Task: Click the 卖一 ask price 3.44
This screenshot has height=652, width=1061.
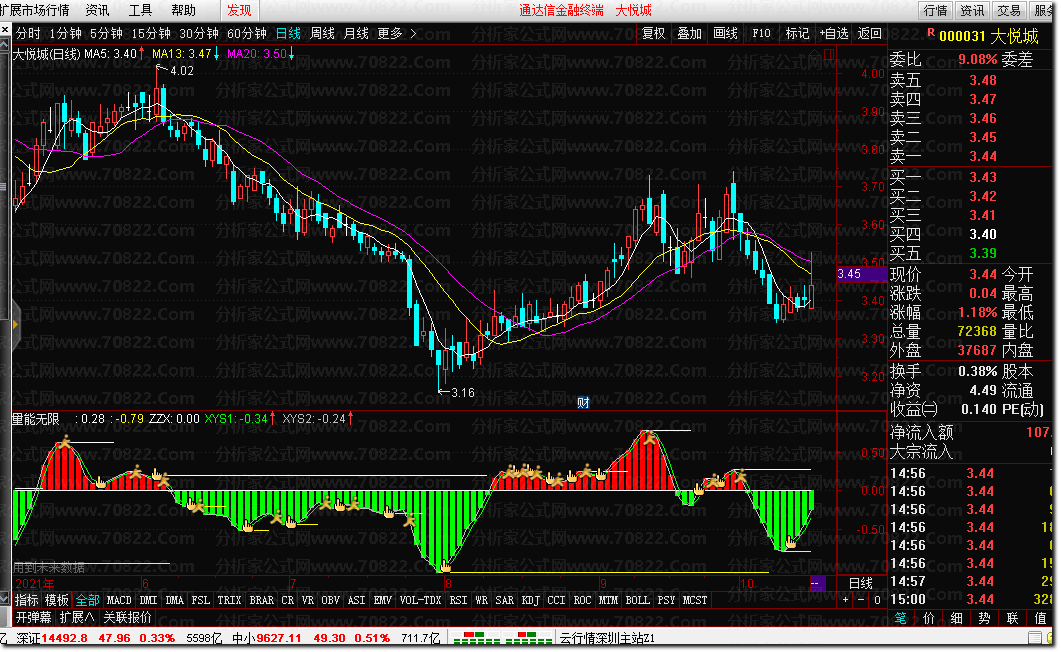Action: point(983,156)
